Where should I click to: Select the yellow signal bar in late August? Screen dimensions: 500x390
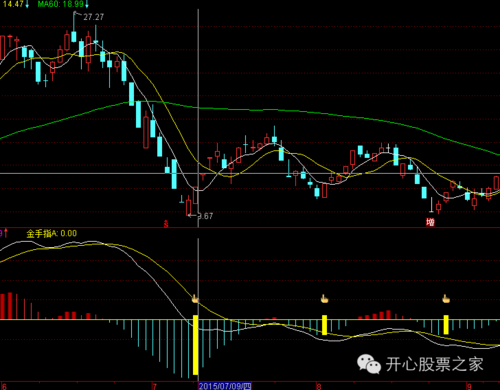point(446,325)
